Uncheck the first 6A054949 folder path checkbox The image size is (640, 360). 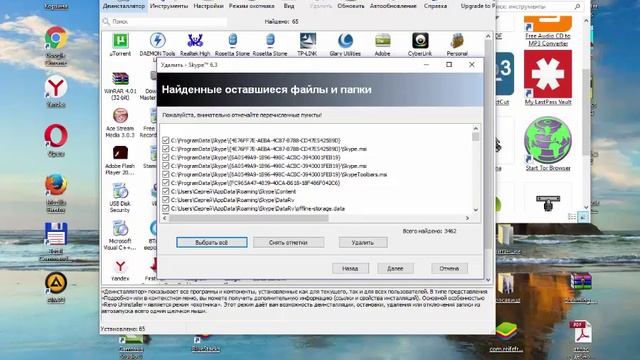click(165, 157)
